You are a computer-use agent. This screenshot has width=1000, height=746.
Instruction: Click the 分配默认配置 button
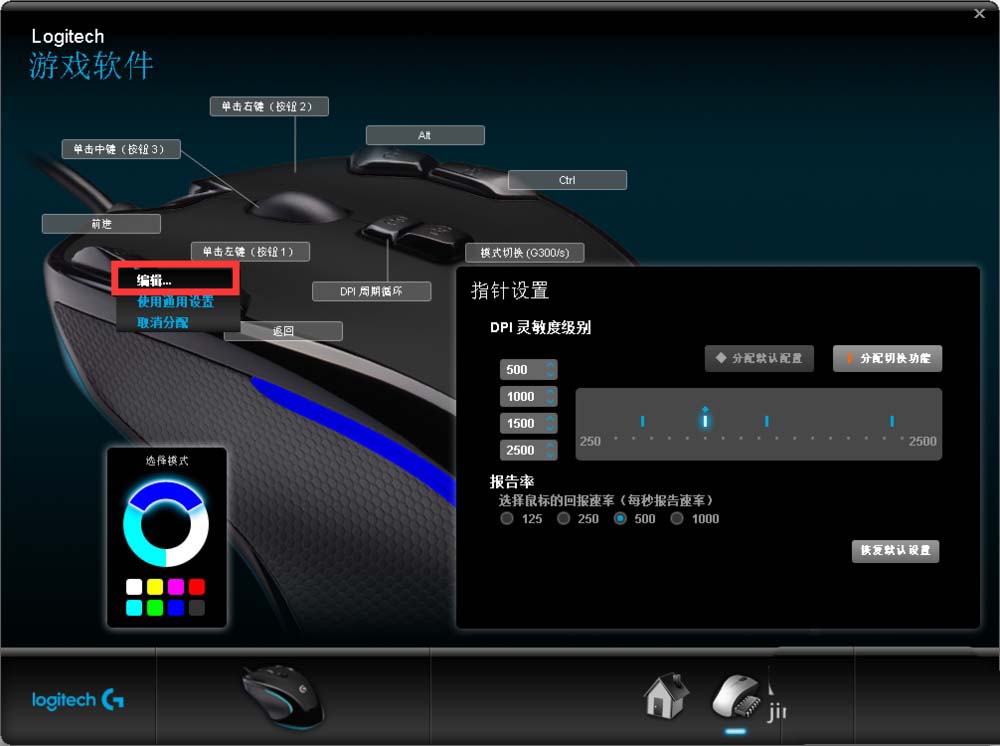759,358
